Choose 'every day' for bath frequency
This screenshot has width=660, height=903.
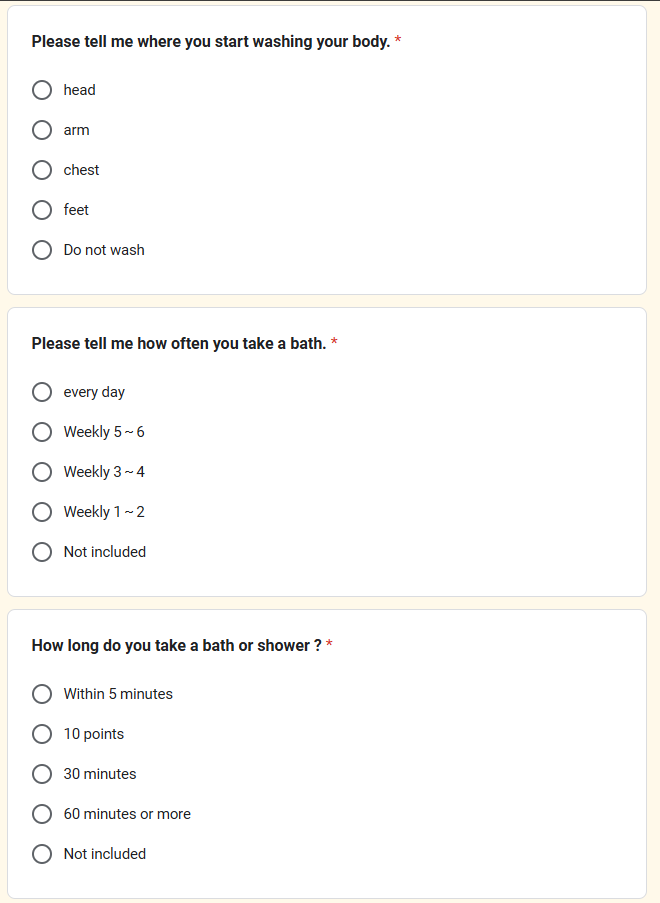coord(42,392)
